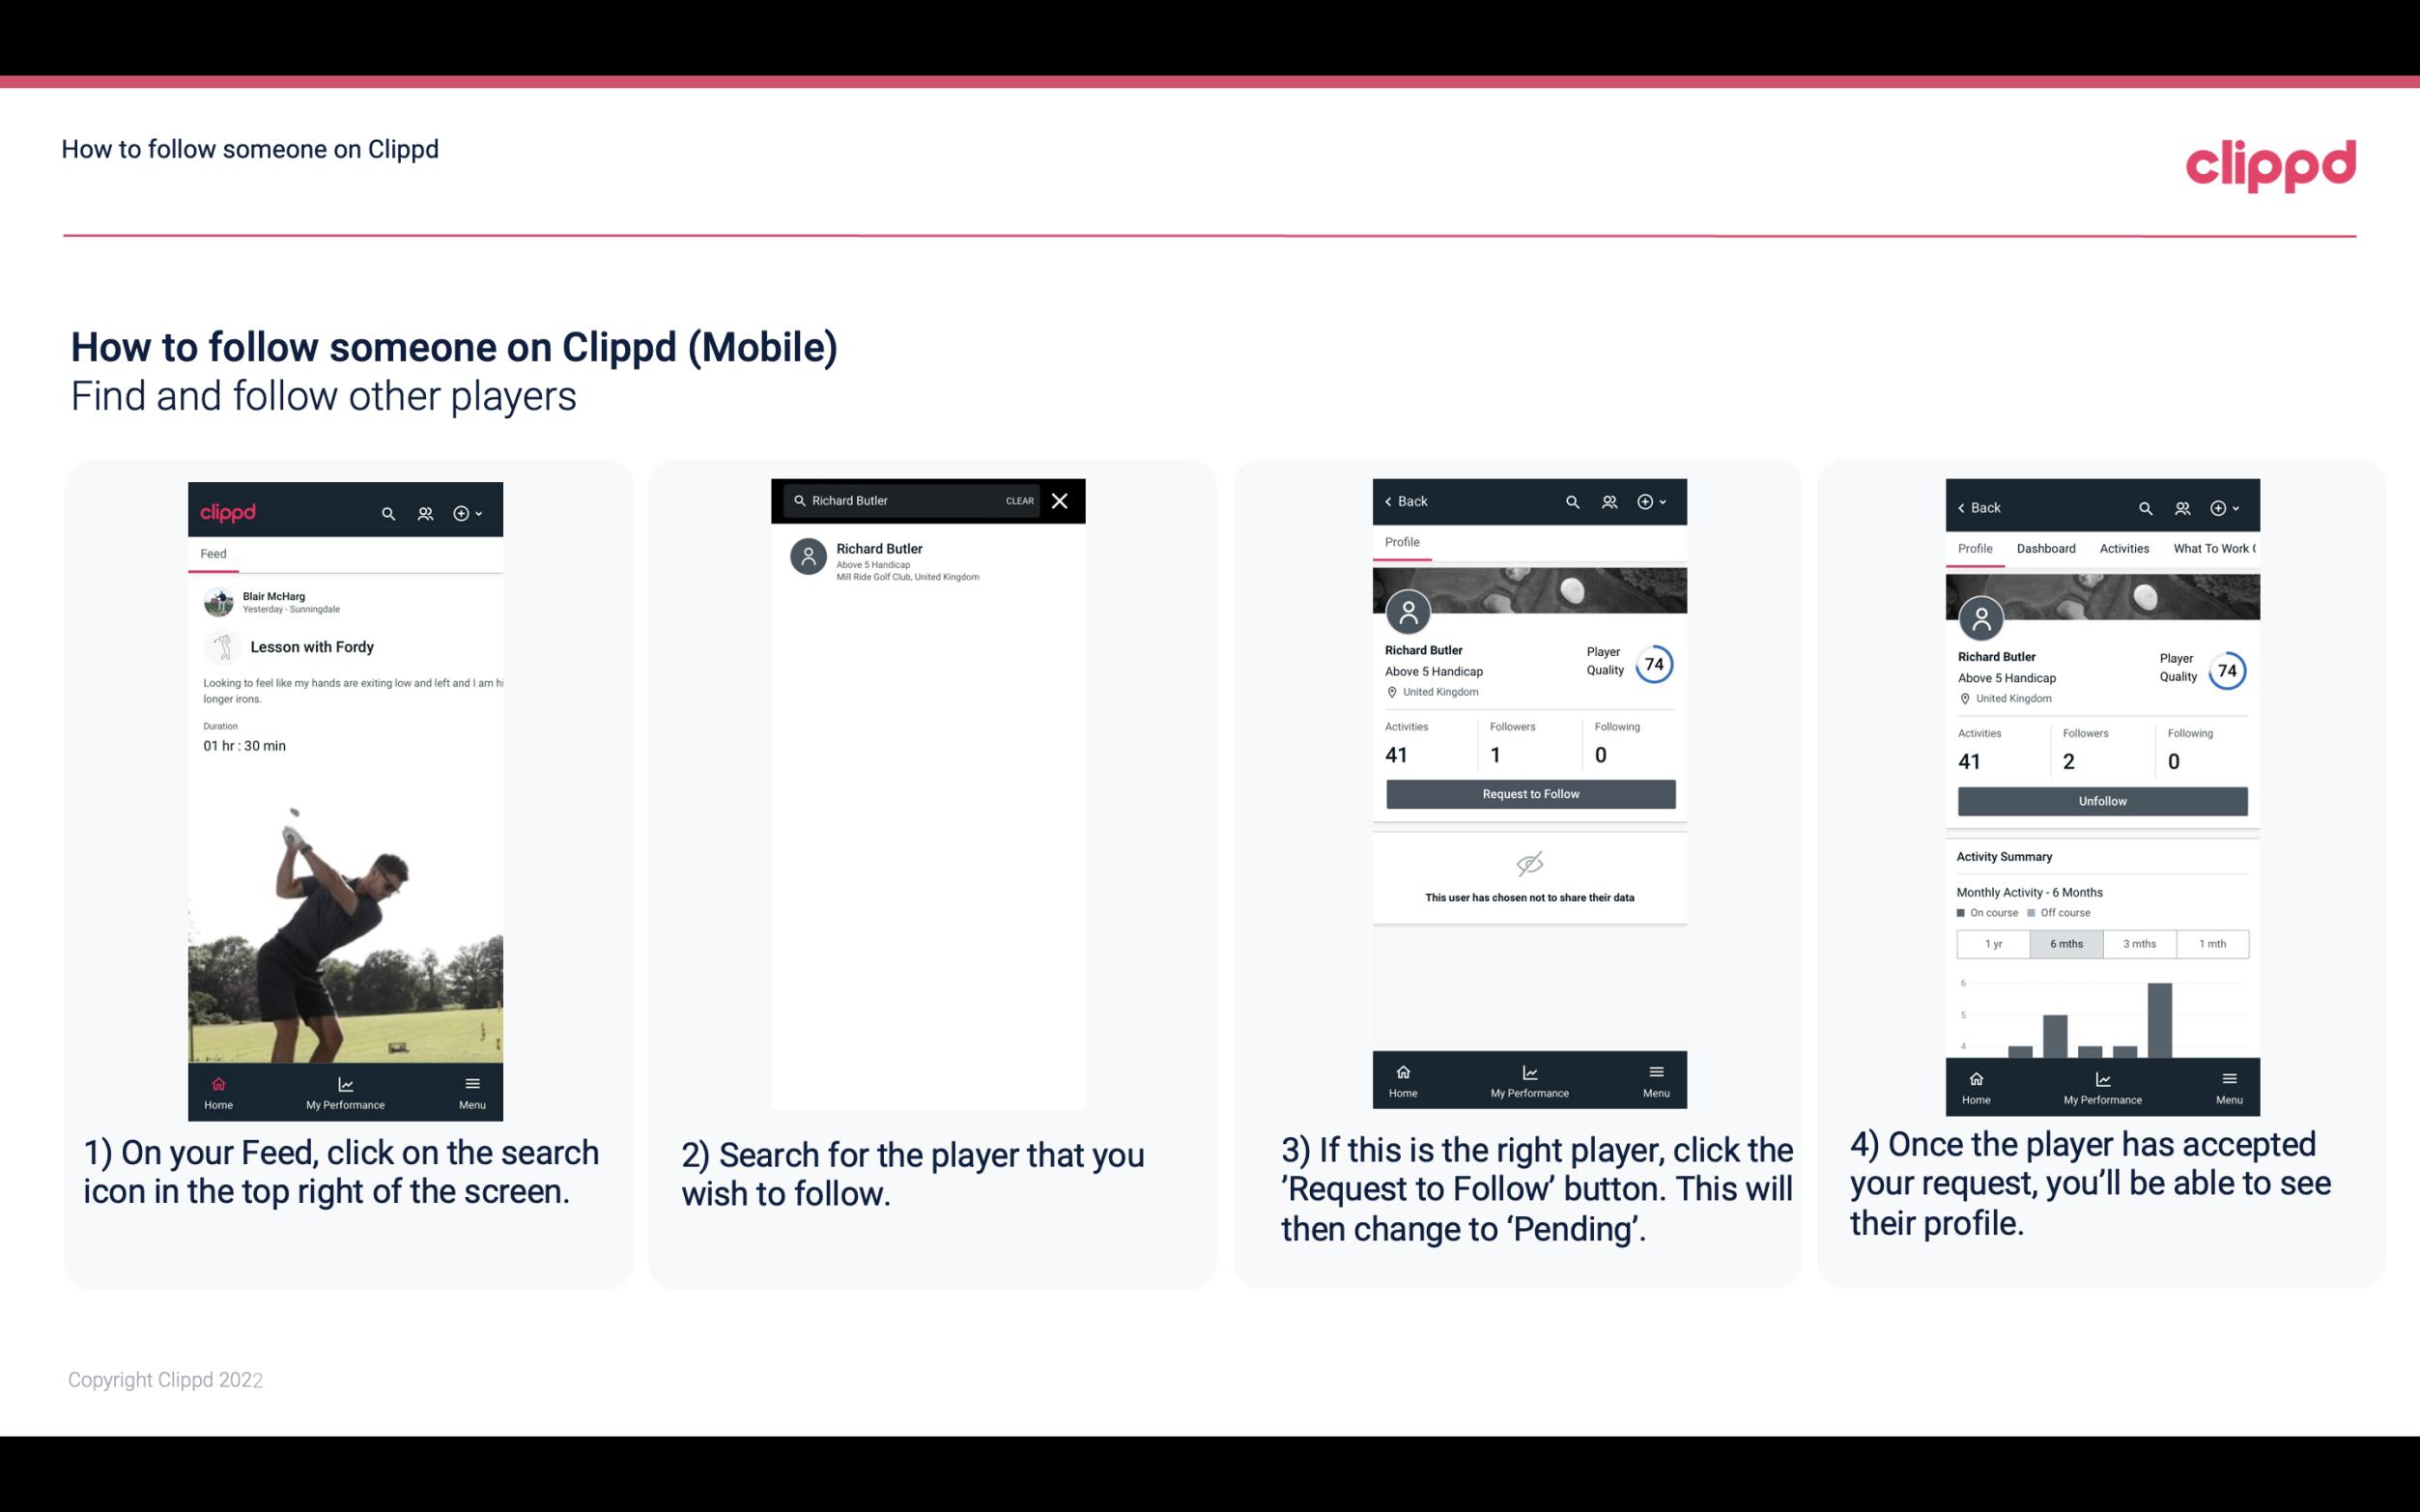The height and width of the screenshot is (1512, 2420).
Task: Click the 'Request to Follow' button
Action: 1530,792
